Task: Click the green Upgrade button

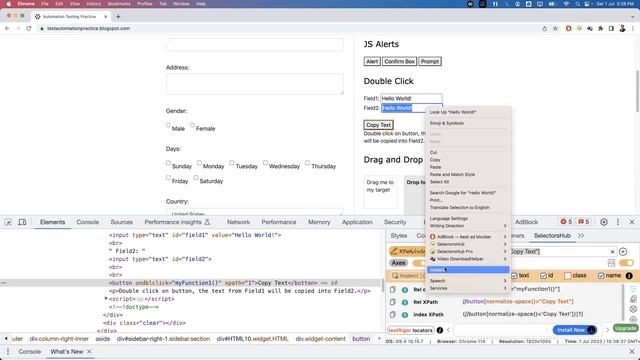Action: [625, 329]
